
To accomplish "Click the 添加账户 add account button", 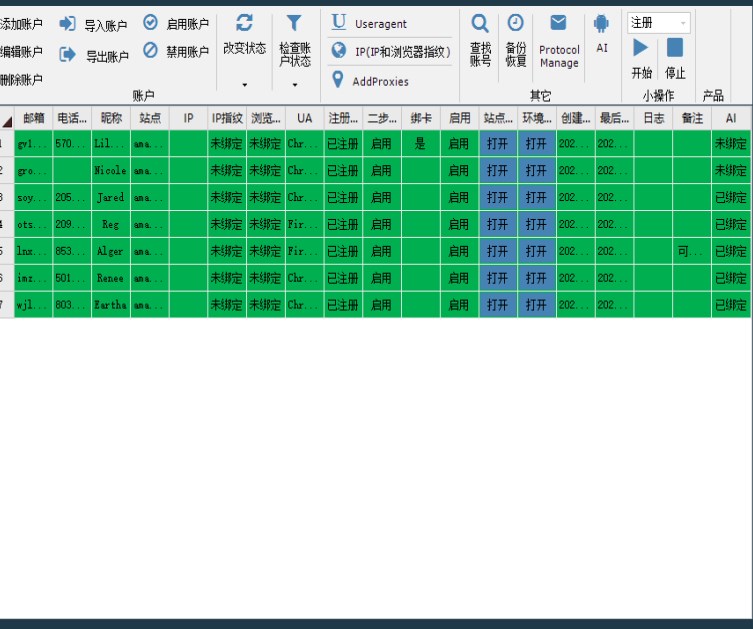I will pyautogui.click(x=21, y=24).
